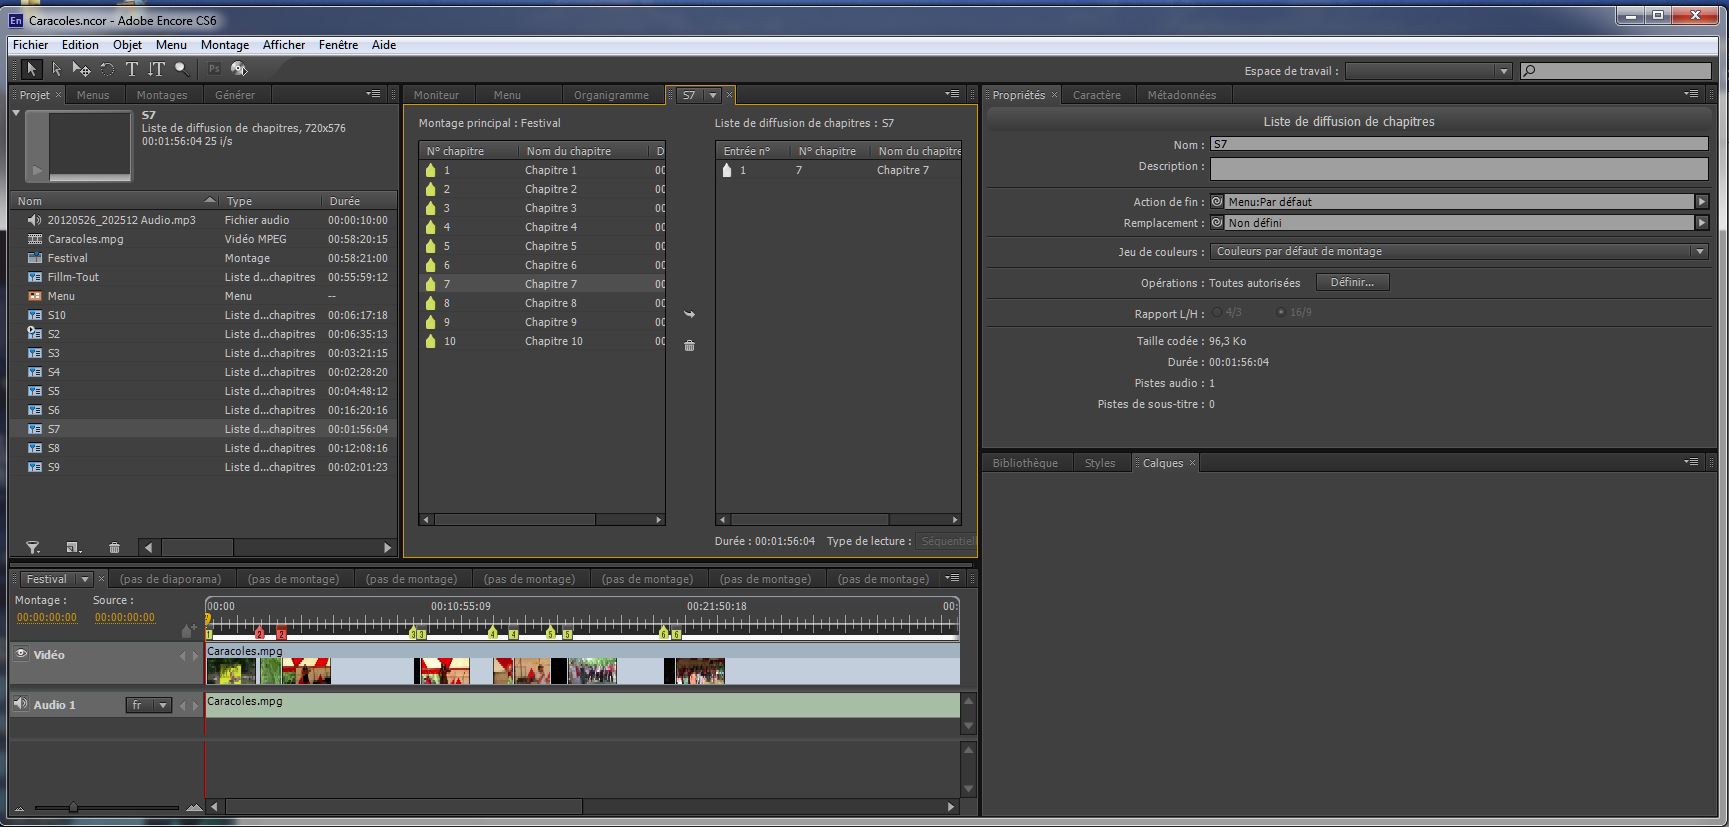Select the Rotate tool in toolbar
The height and width of the screenshot is (827, 1729).
tap(107, 69)
